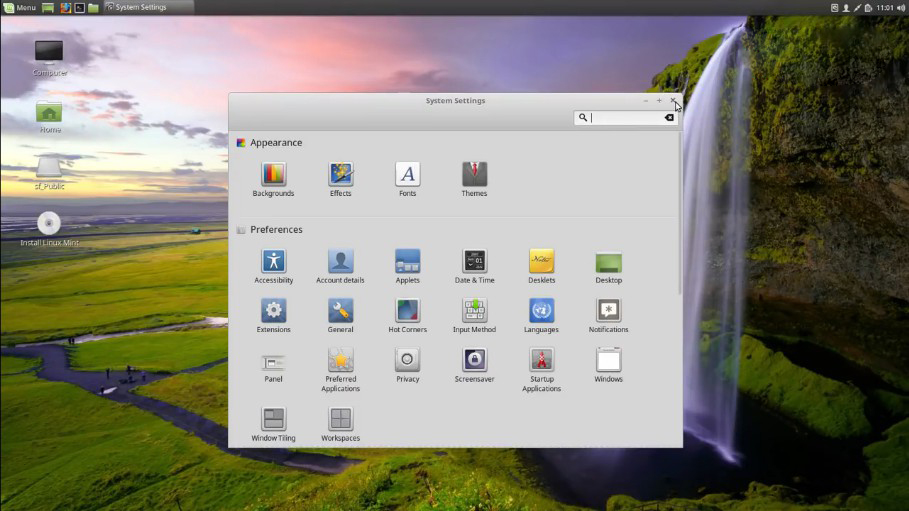Open the Privacy settings
Viewport: 909px width, 511px height.
point(408,365)
